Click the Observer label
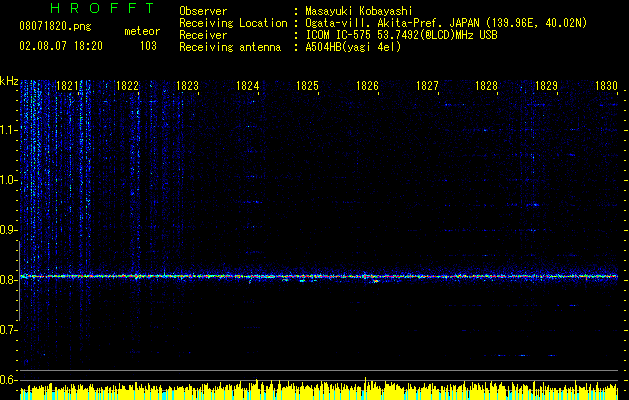Viewport: 629px width, 400px height. (x=203, y=11)
